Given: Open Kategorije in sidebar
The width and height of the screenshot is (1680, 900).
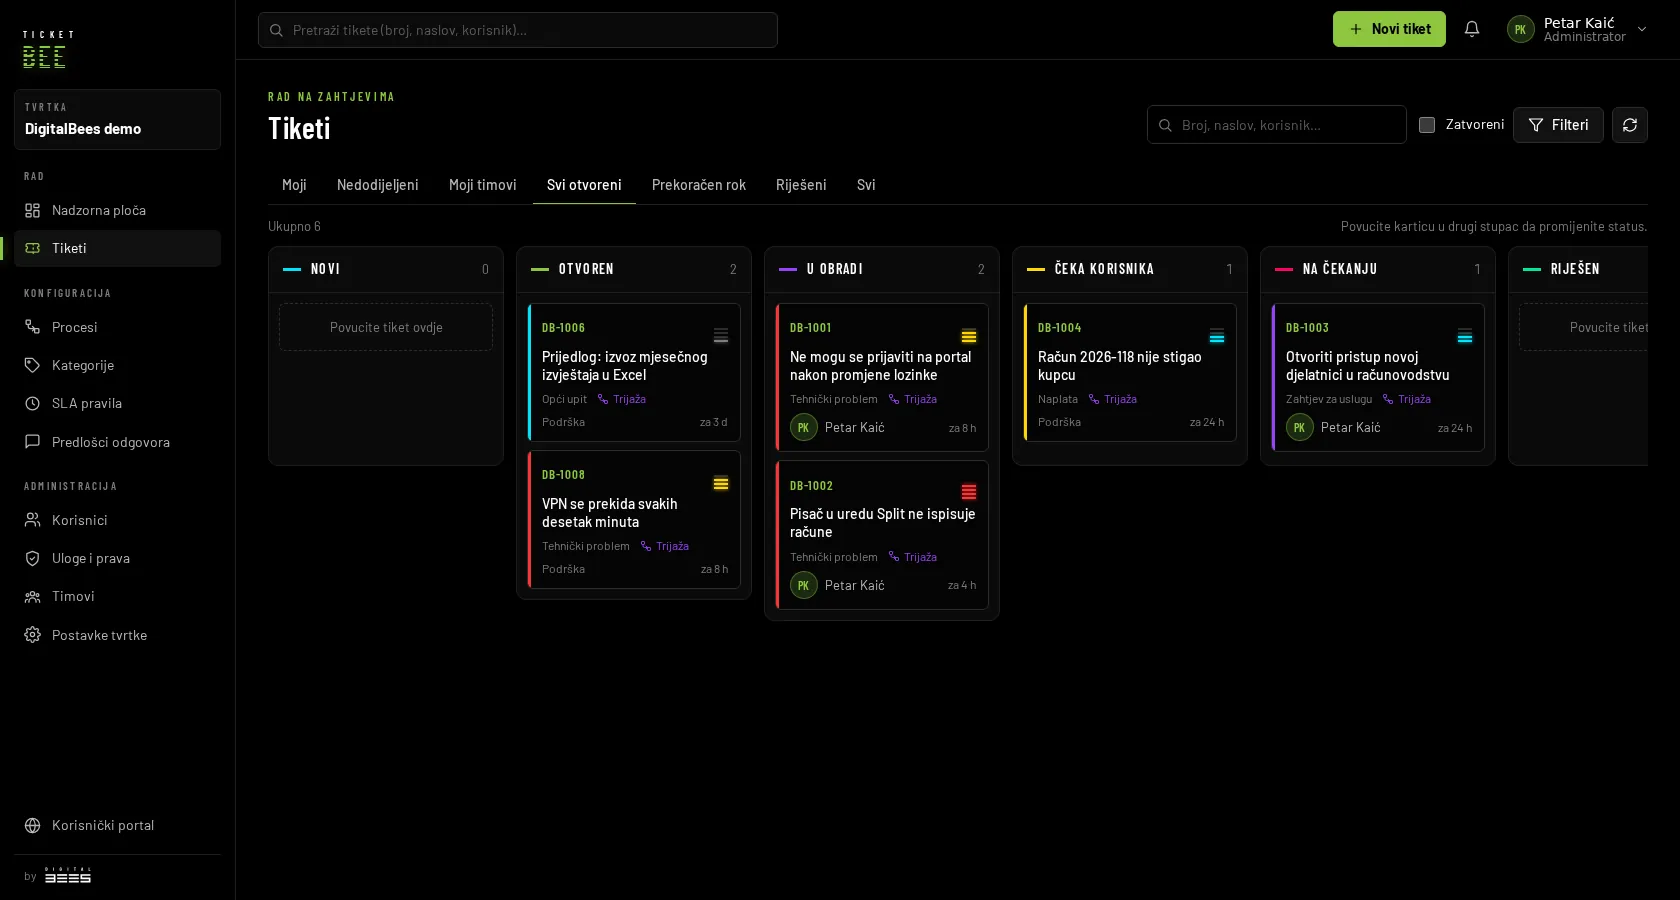Looking at the screenshot, I should click(x=117, y=365).
